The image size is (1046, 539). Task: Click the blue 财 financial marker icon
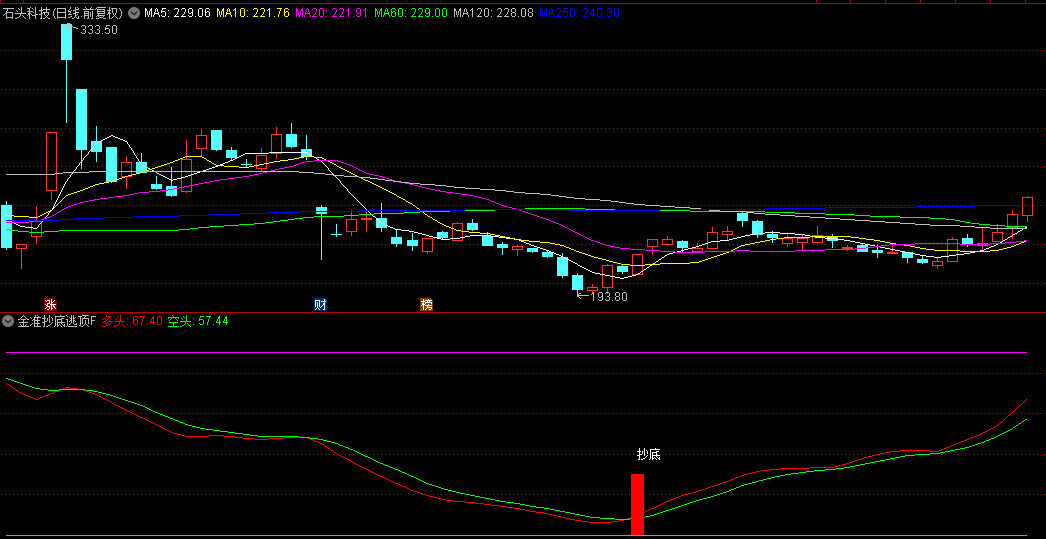(x=320, y=304)
